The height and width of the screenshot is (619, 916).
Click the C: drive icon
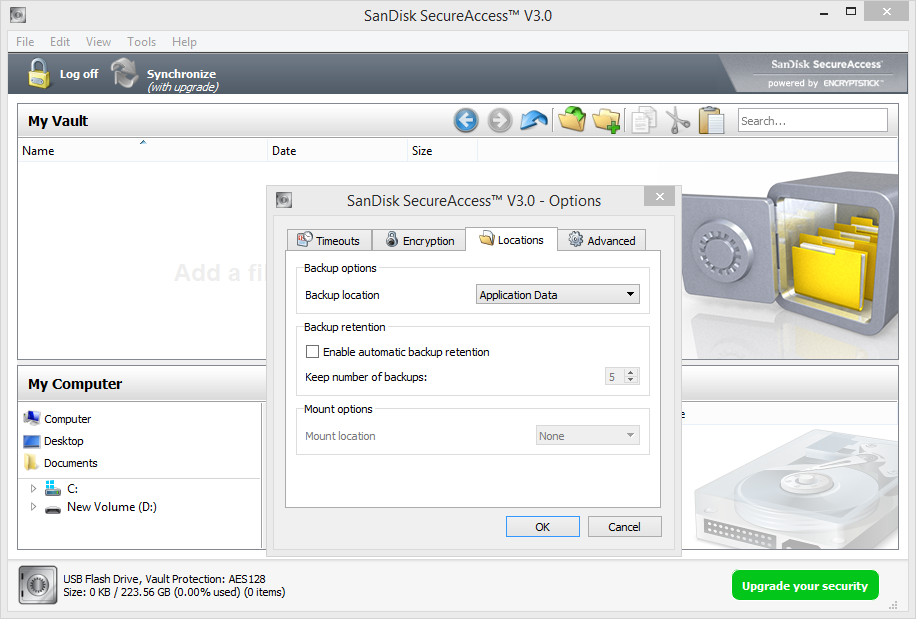click(x=53, y=488)
